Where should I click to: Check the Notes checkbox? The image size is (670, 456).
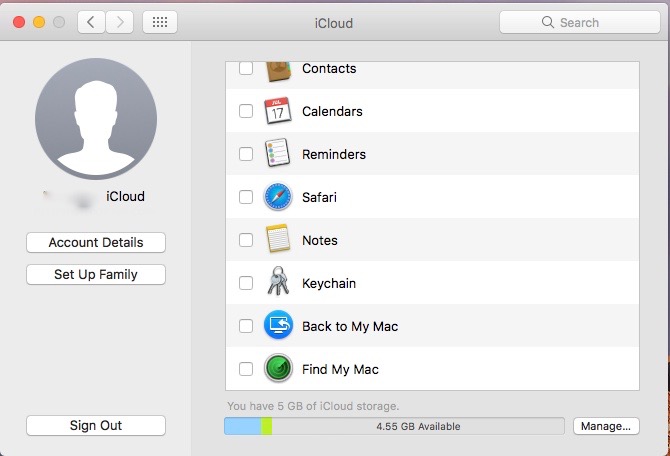pyautogui.click(x=246, y=240)
